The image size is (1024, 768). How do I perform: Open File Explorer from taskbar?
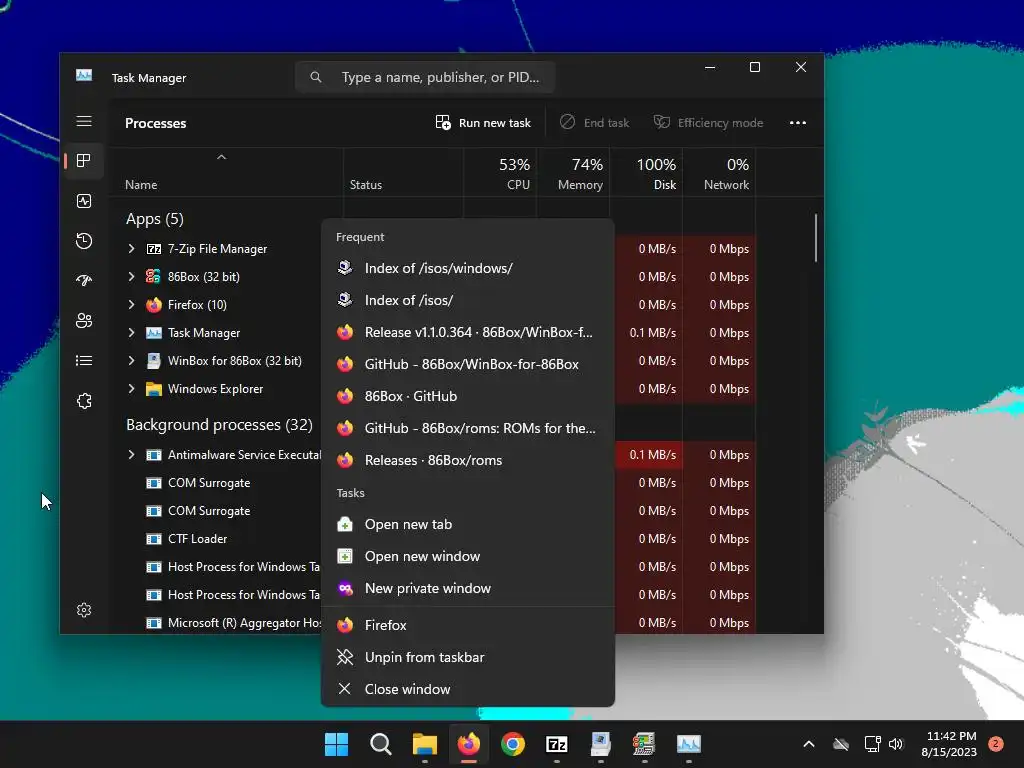424,744
